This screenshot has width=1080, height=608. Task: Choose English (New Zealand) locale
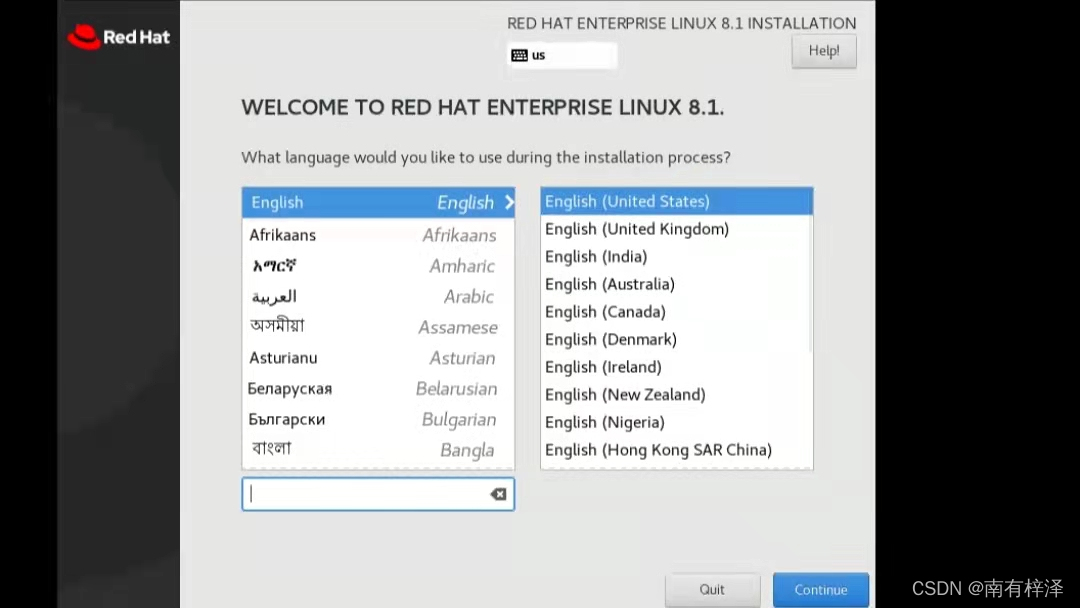676,394
